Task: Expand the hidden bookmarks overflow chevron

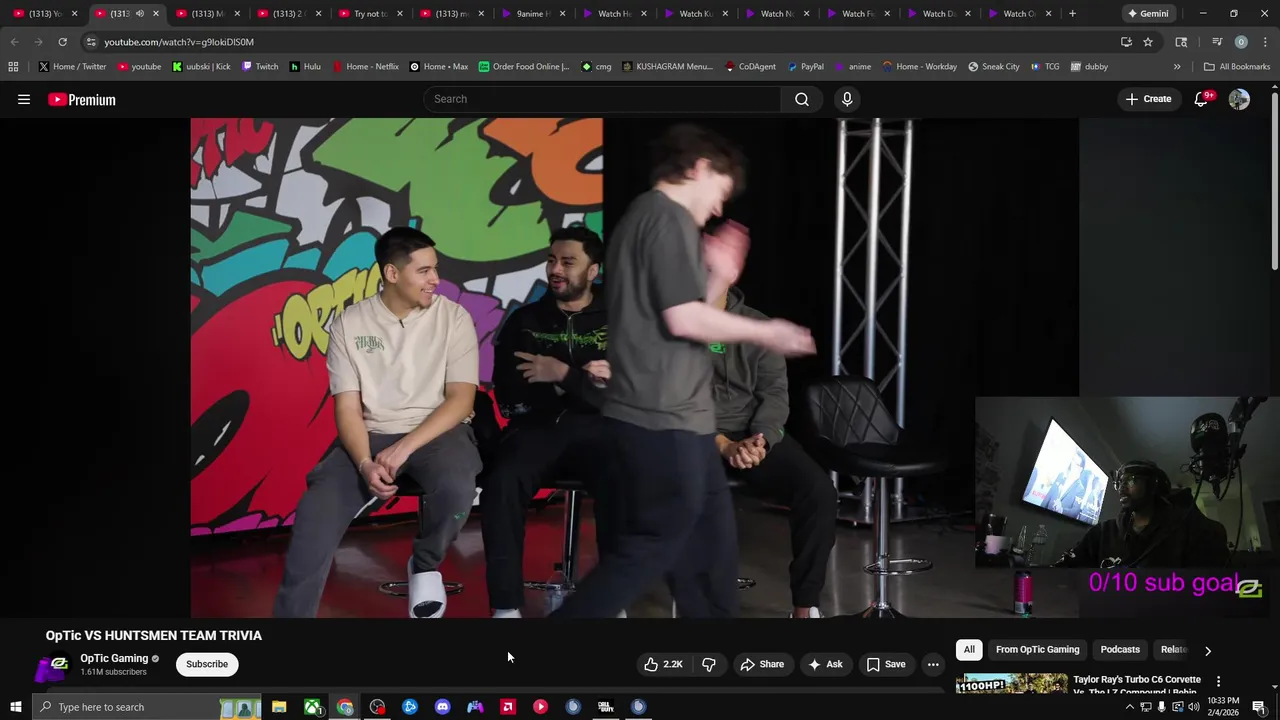Action: (1177, 67)
